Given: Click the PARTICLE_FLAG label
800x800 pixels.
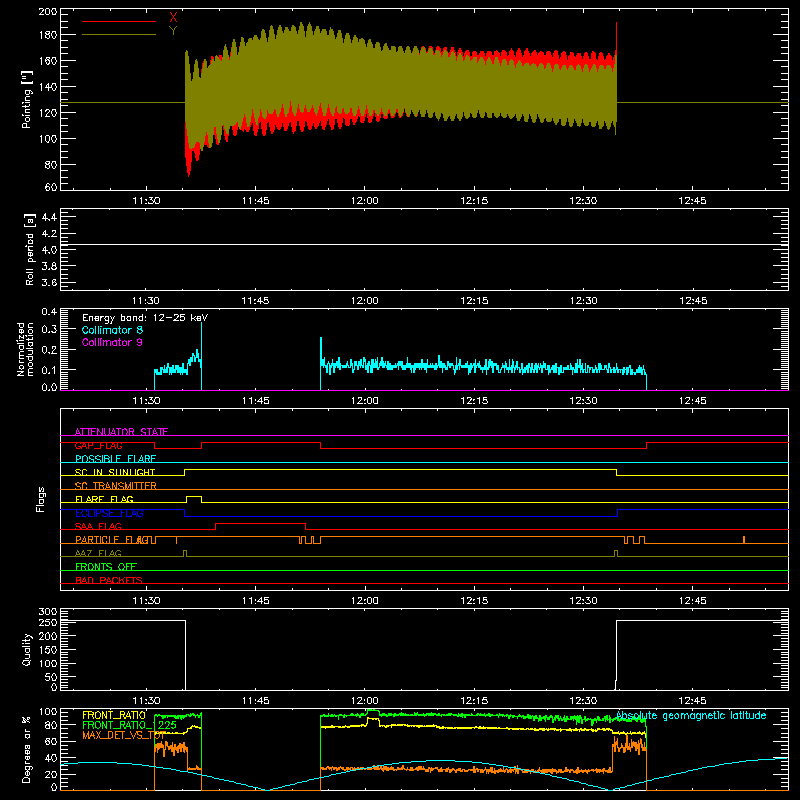Looking at the screenshot, I should tap(112, 540).
